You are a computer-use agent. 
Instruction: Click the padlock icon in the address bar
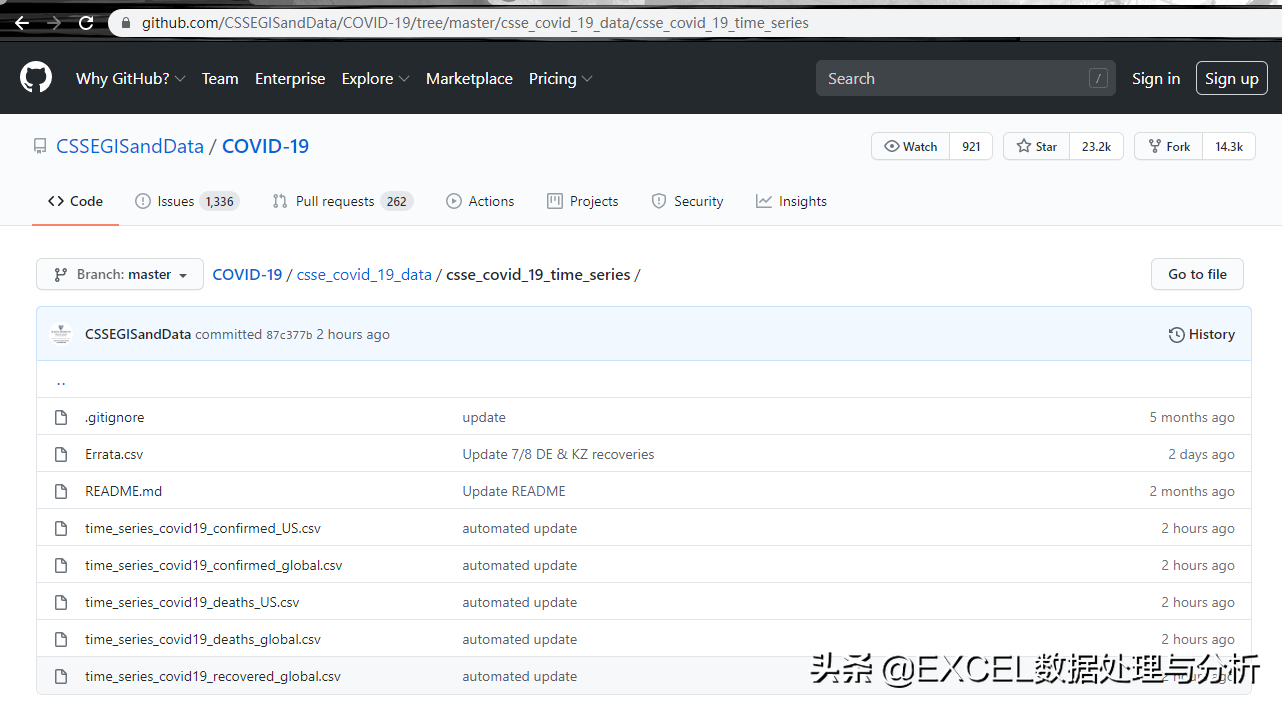coord(126,23)
